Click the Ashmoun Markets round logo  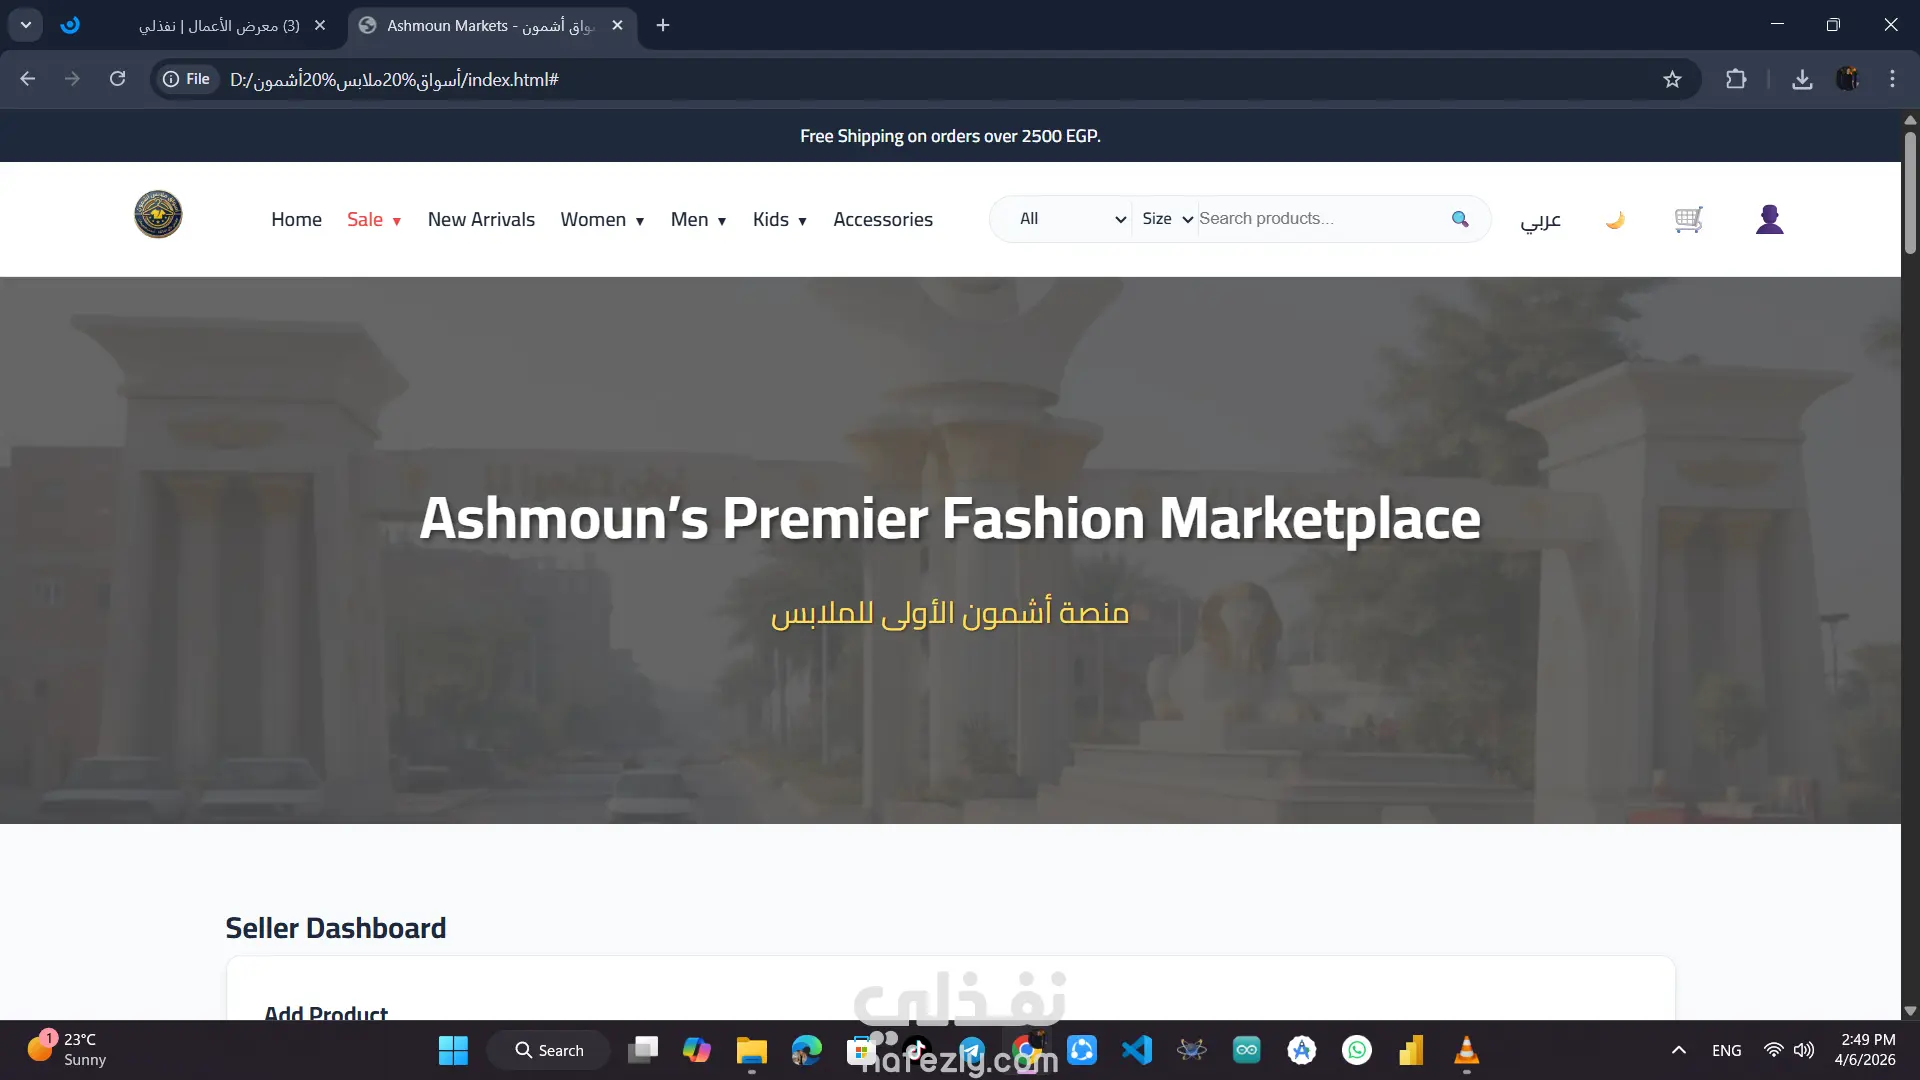tap(158, 214)
